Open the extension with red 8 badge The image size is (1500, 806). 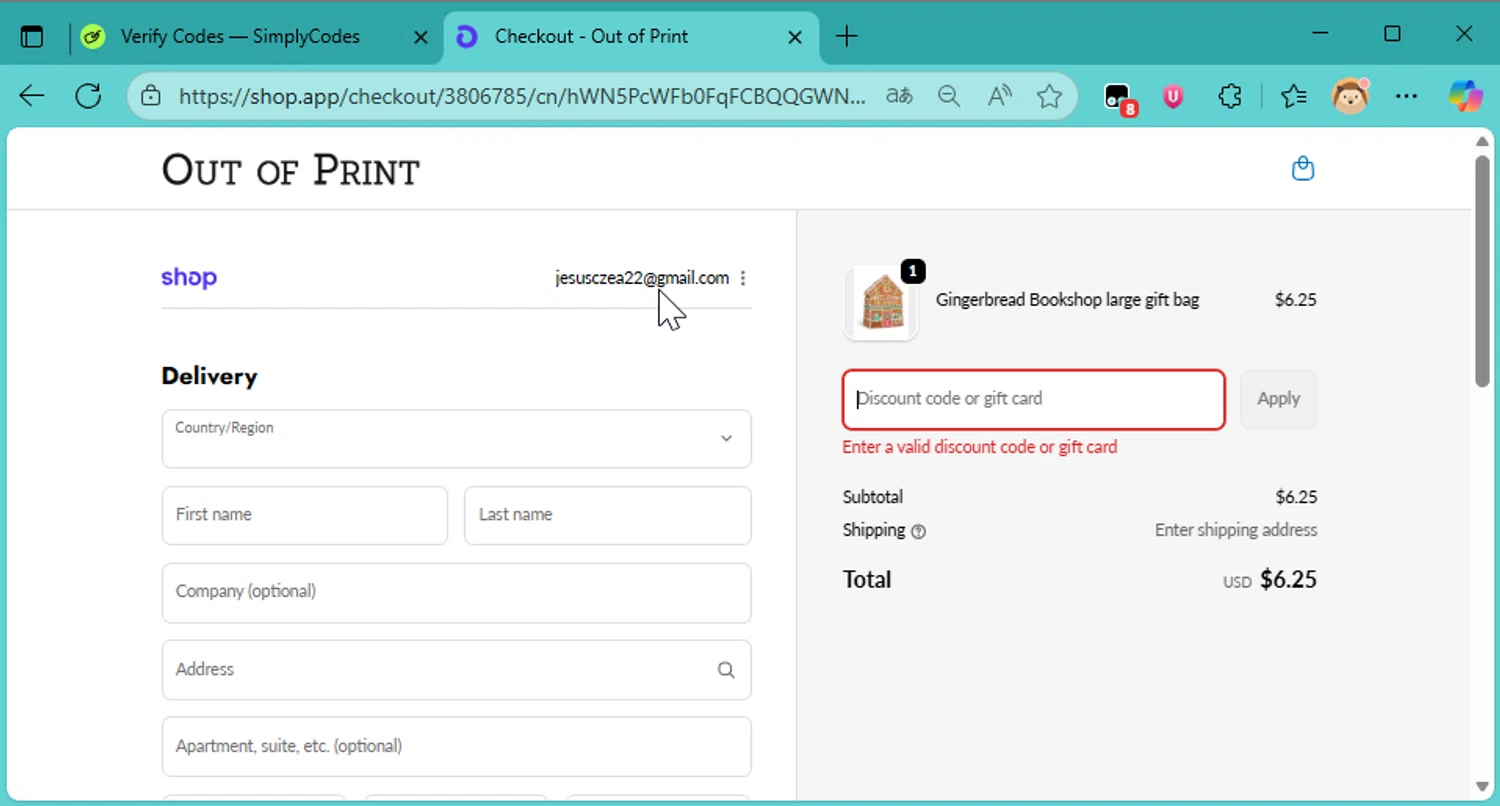pyautogui.click(x=1119, y=97)
